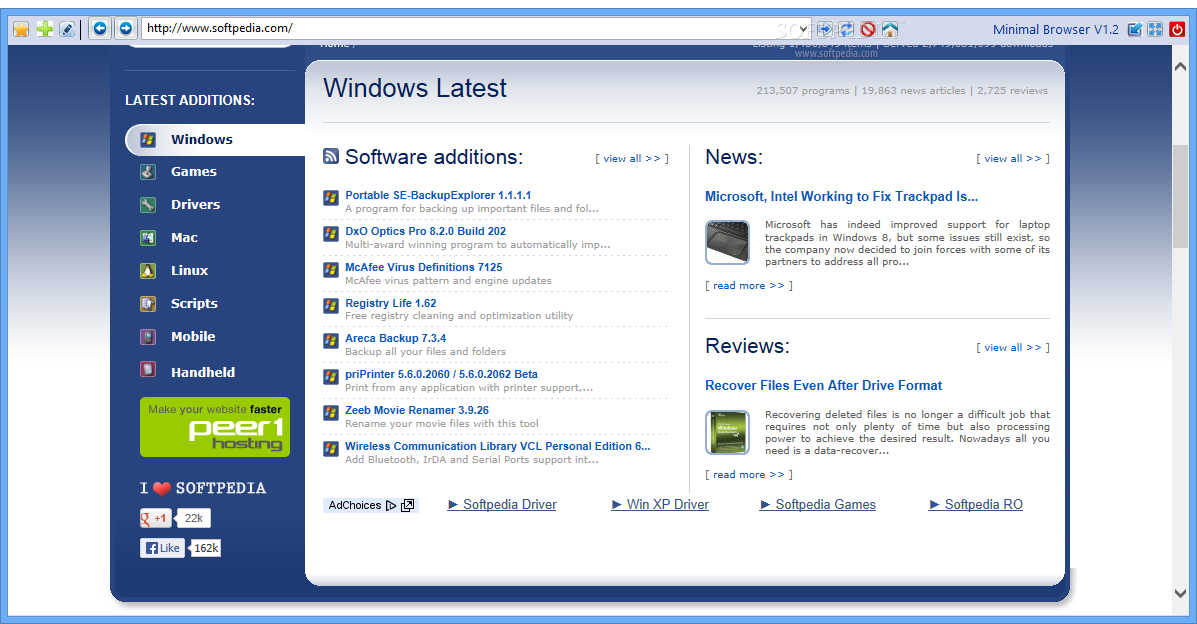
Task: Open favorites with the star icon
Action: click(21, 29)
